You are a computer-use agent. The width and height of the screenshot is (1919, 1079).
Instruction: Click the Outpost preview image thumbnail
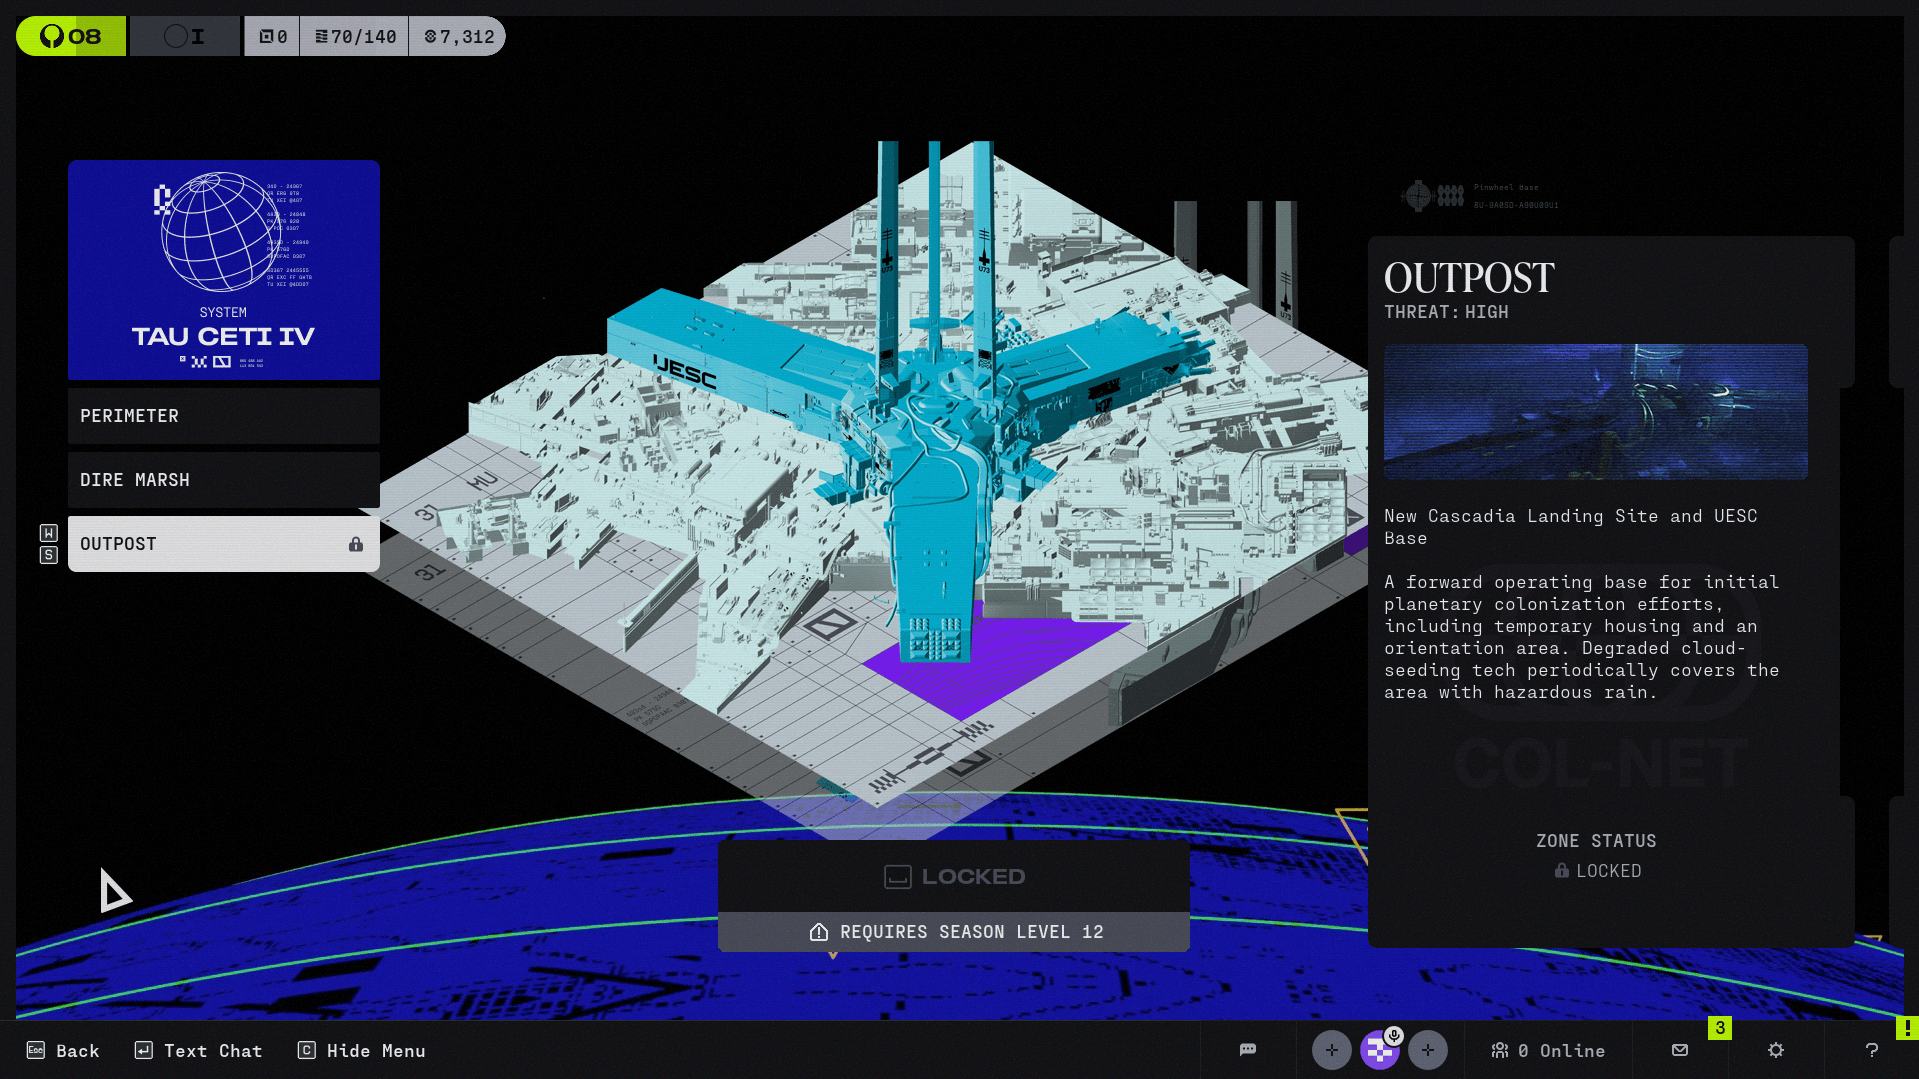(1595, 412)
